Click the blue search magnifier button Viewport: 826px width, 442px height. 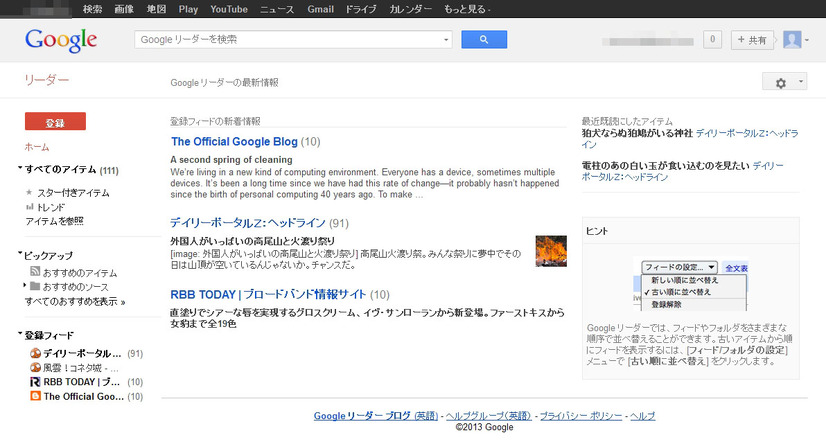point(484,40)
